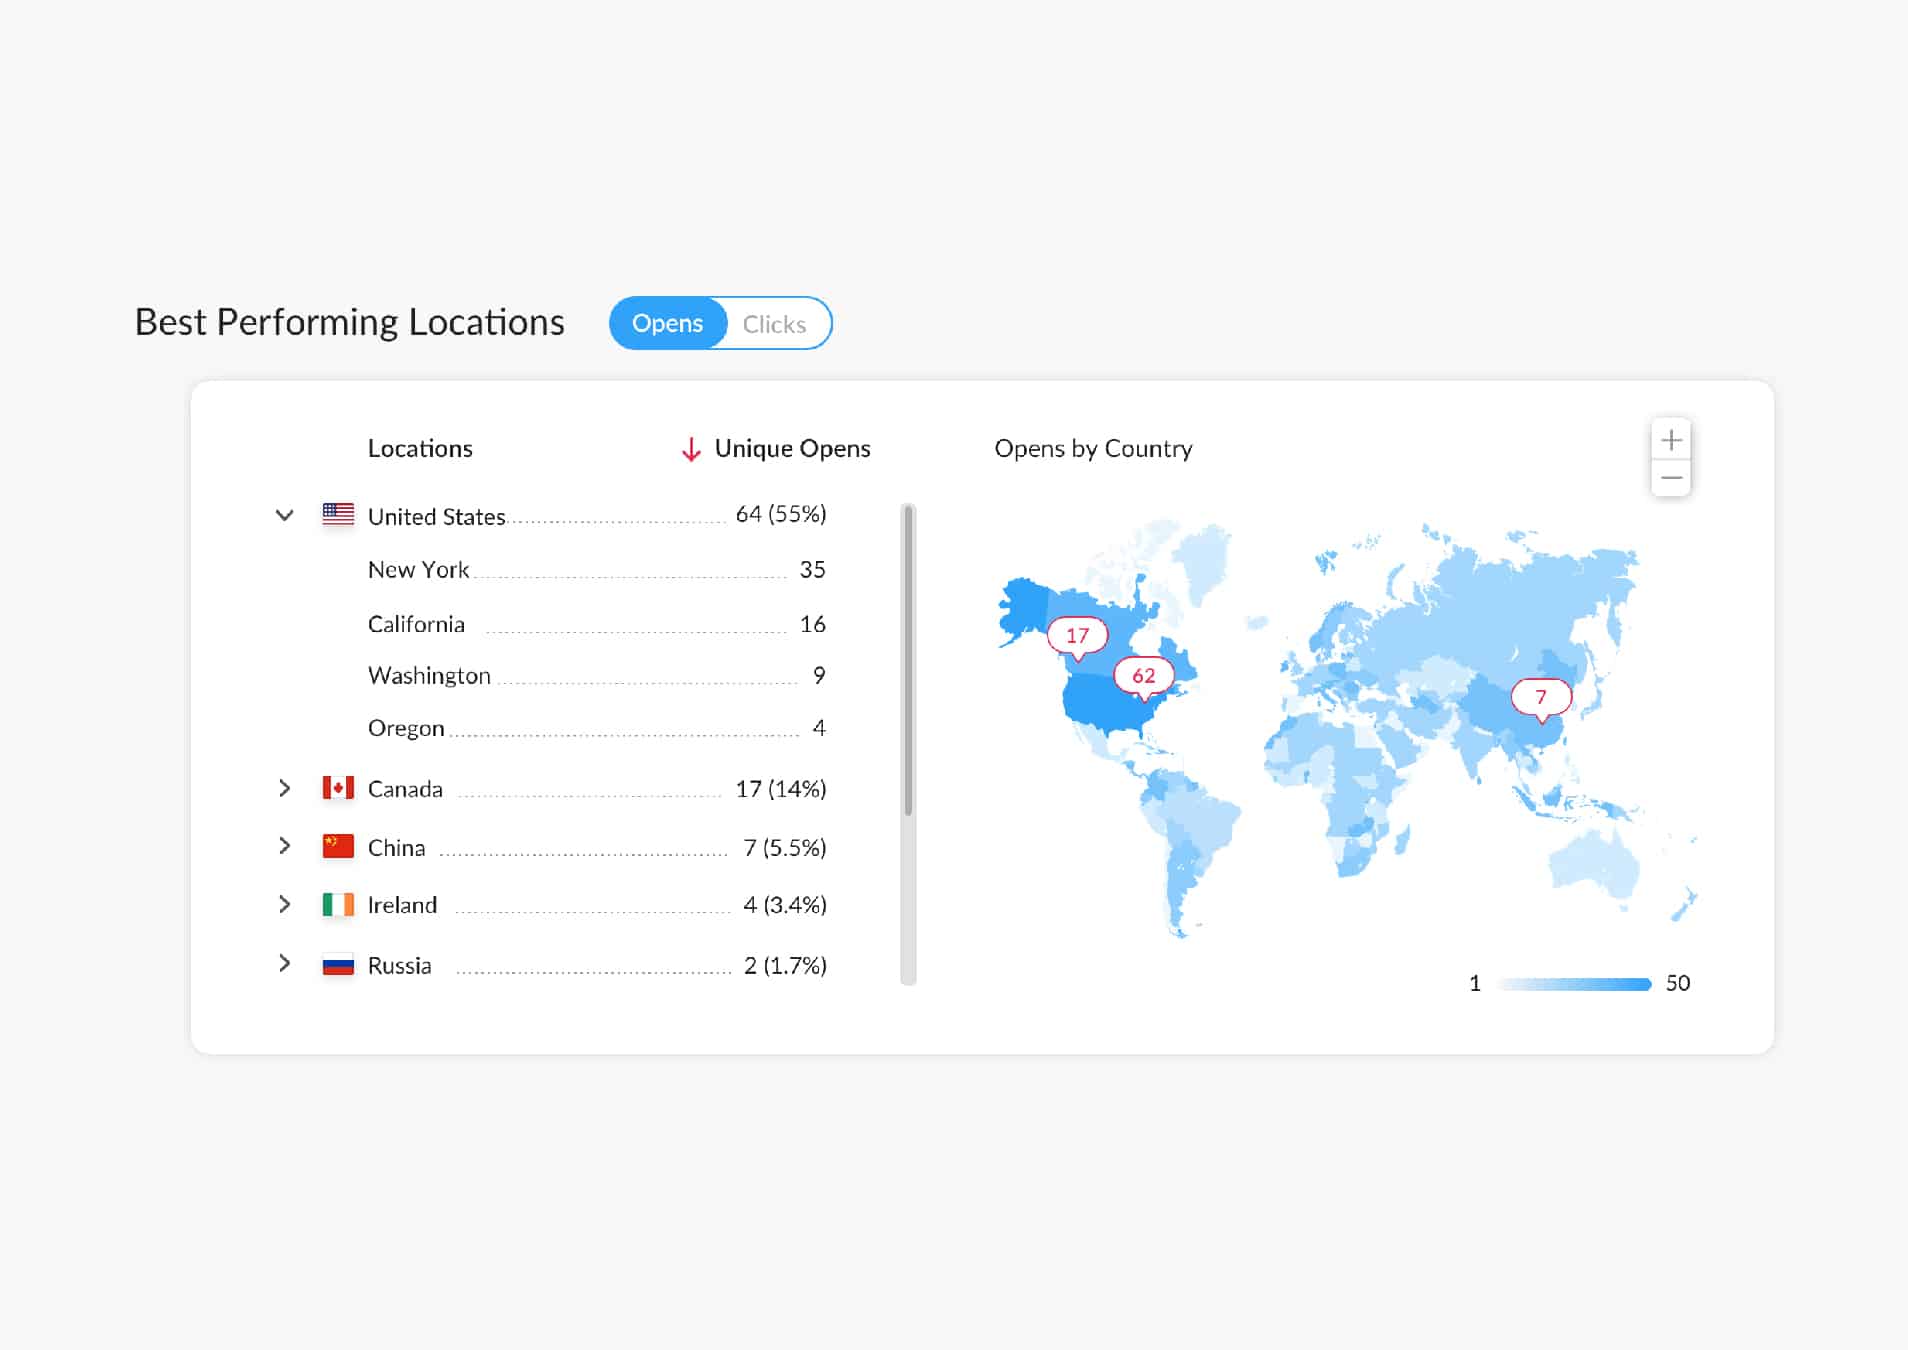
Task: Click the 7 (5.5%) value
Action: [785, 848]
